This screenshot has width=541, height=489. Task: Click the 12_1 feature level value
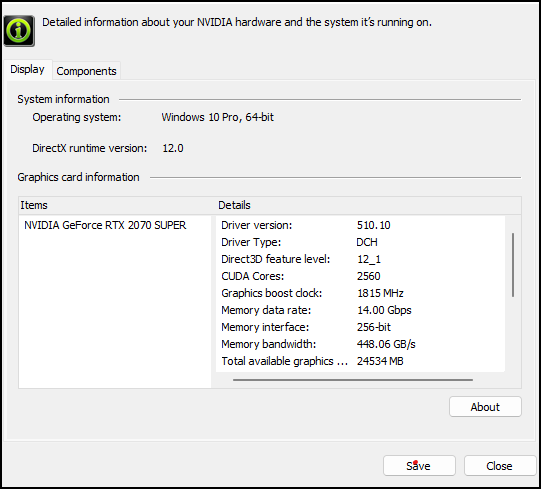tap(369, 259)
